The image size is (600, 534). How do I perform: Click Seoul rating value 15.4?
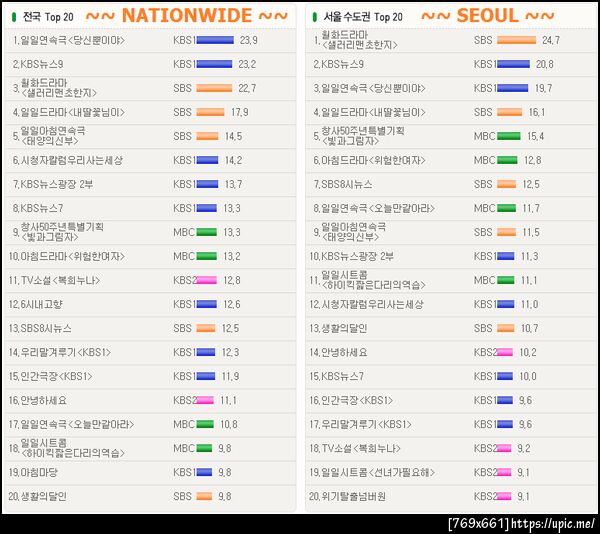[535, 136]
